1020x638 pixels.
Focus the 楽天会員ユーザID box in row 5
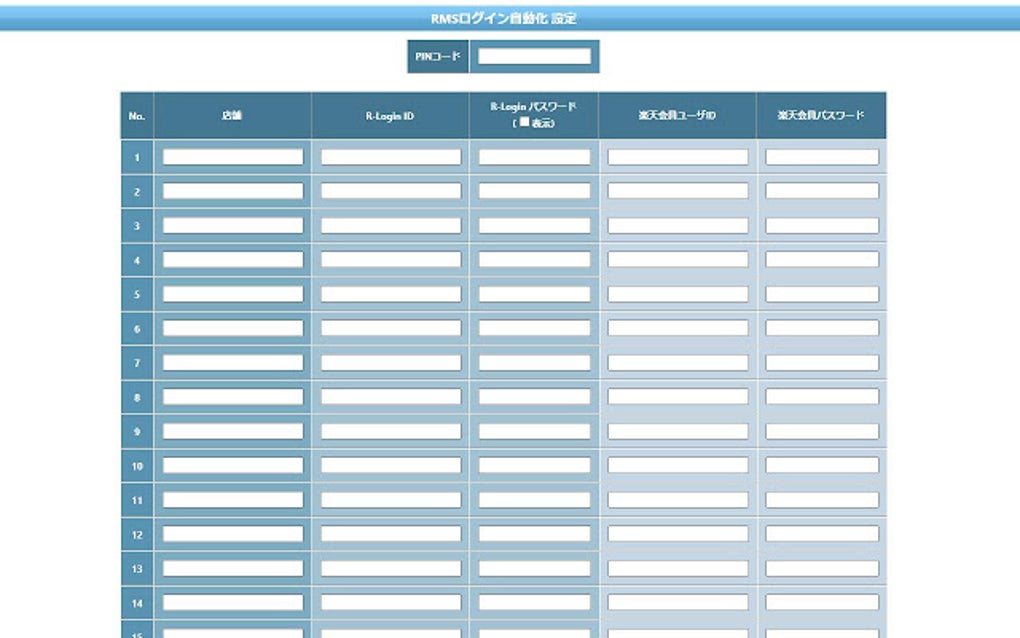click(678, 294)
